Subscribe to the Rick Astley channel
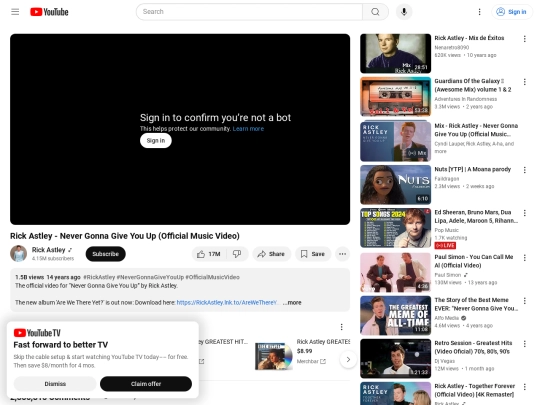 105,254
